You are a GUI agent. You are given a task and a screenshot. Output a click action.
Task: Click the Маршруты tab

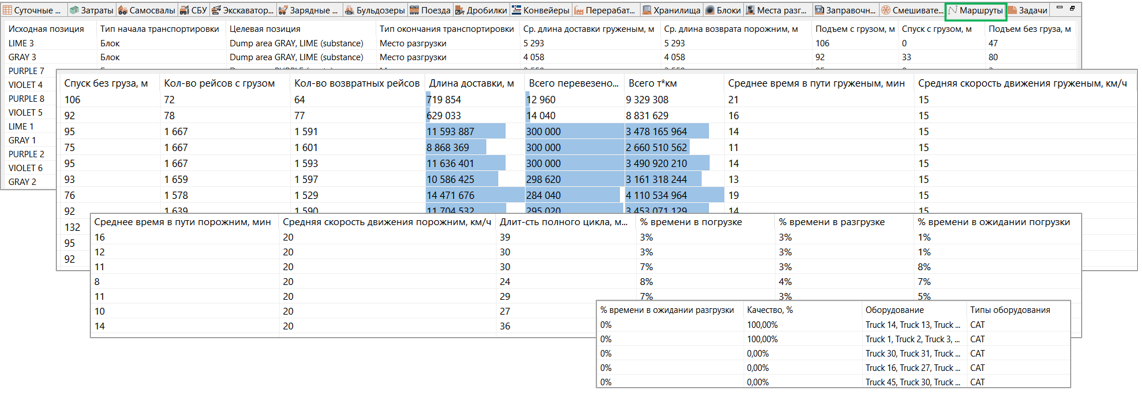976,11
